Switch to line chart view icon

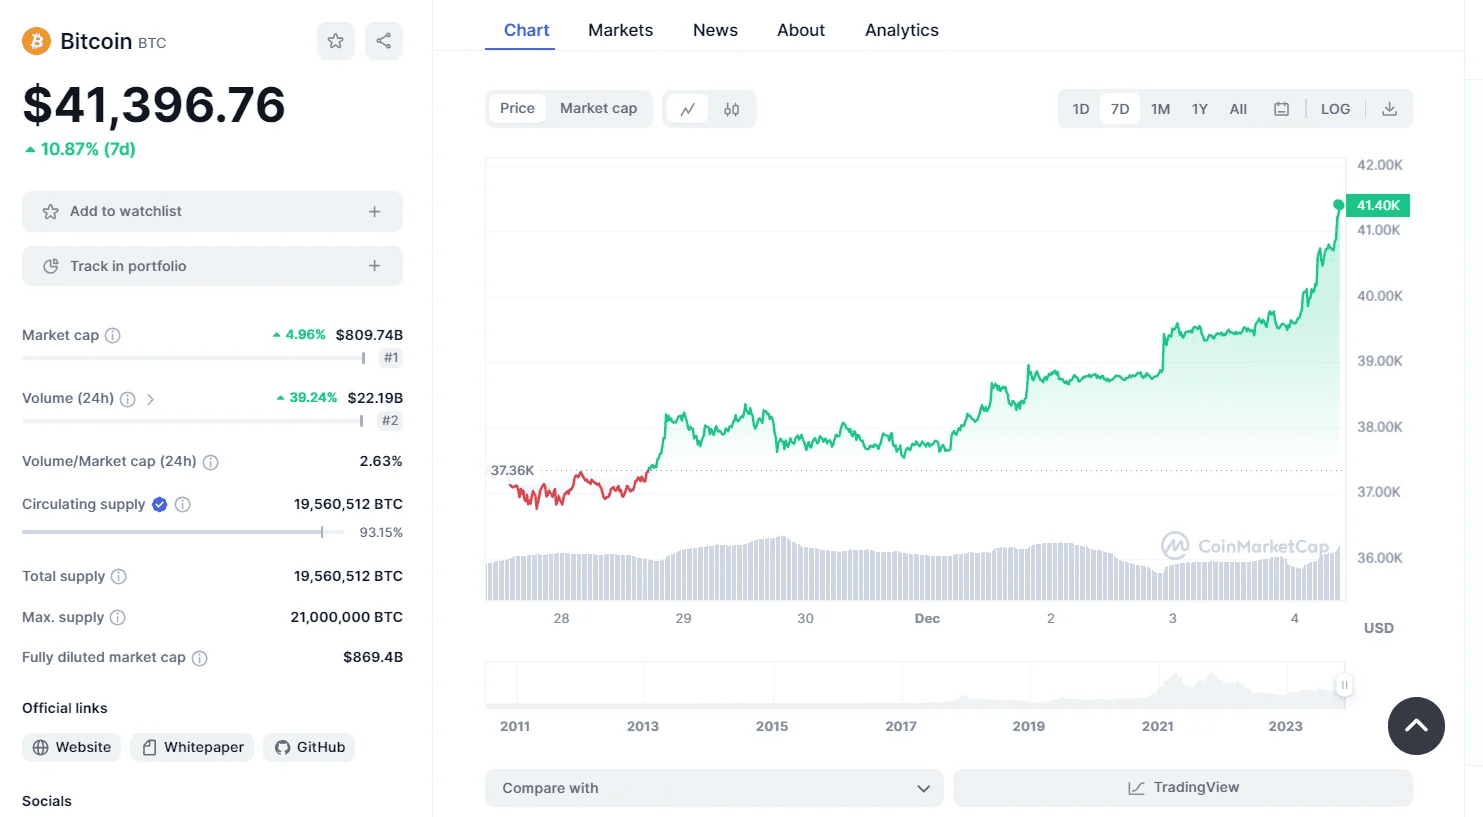click(x=687, y=109)
